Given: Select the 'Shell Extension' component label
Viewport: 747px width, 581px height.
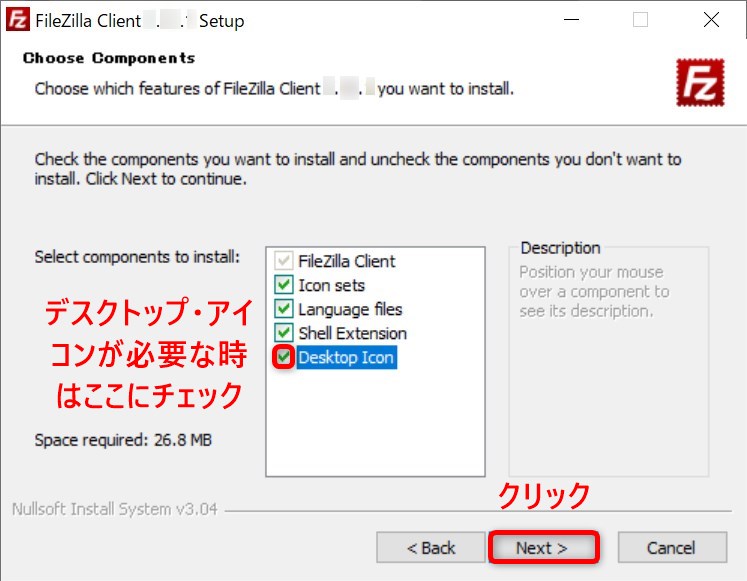Looking at the screenshot, I should tap(353, 333).
